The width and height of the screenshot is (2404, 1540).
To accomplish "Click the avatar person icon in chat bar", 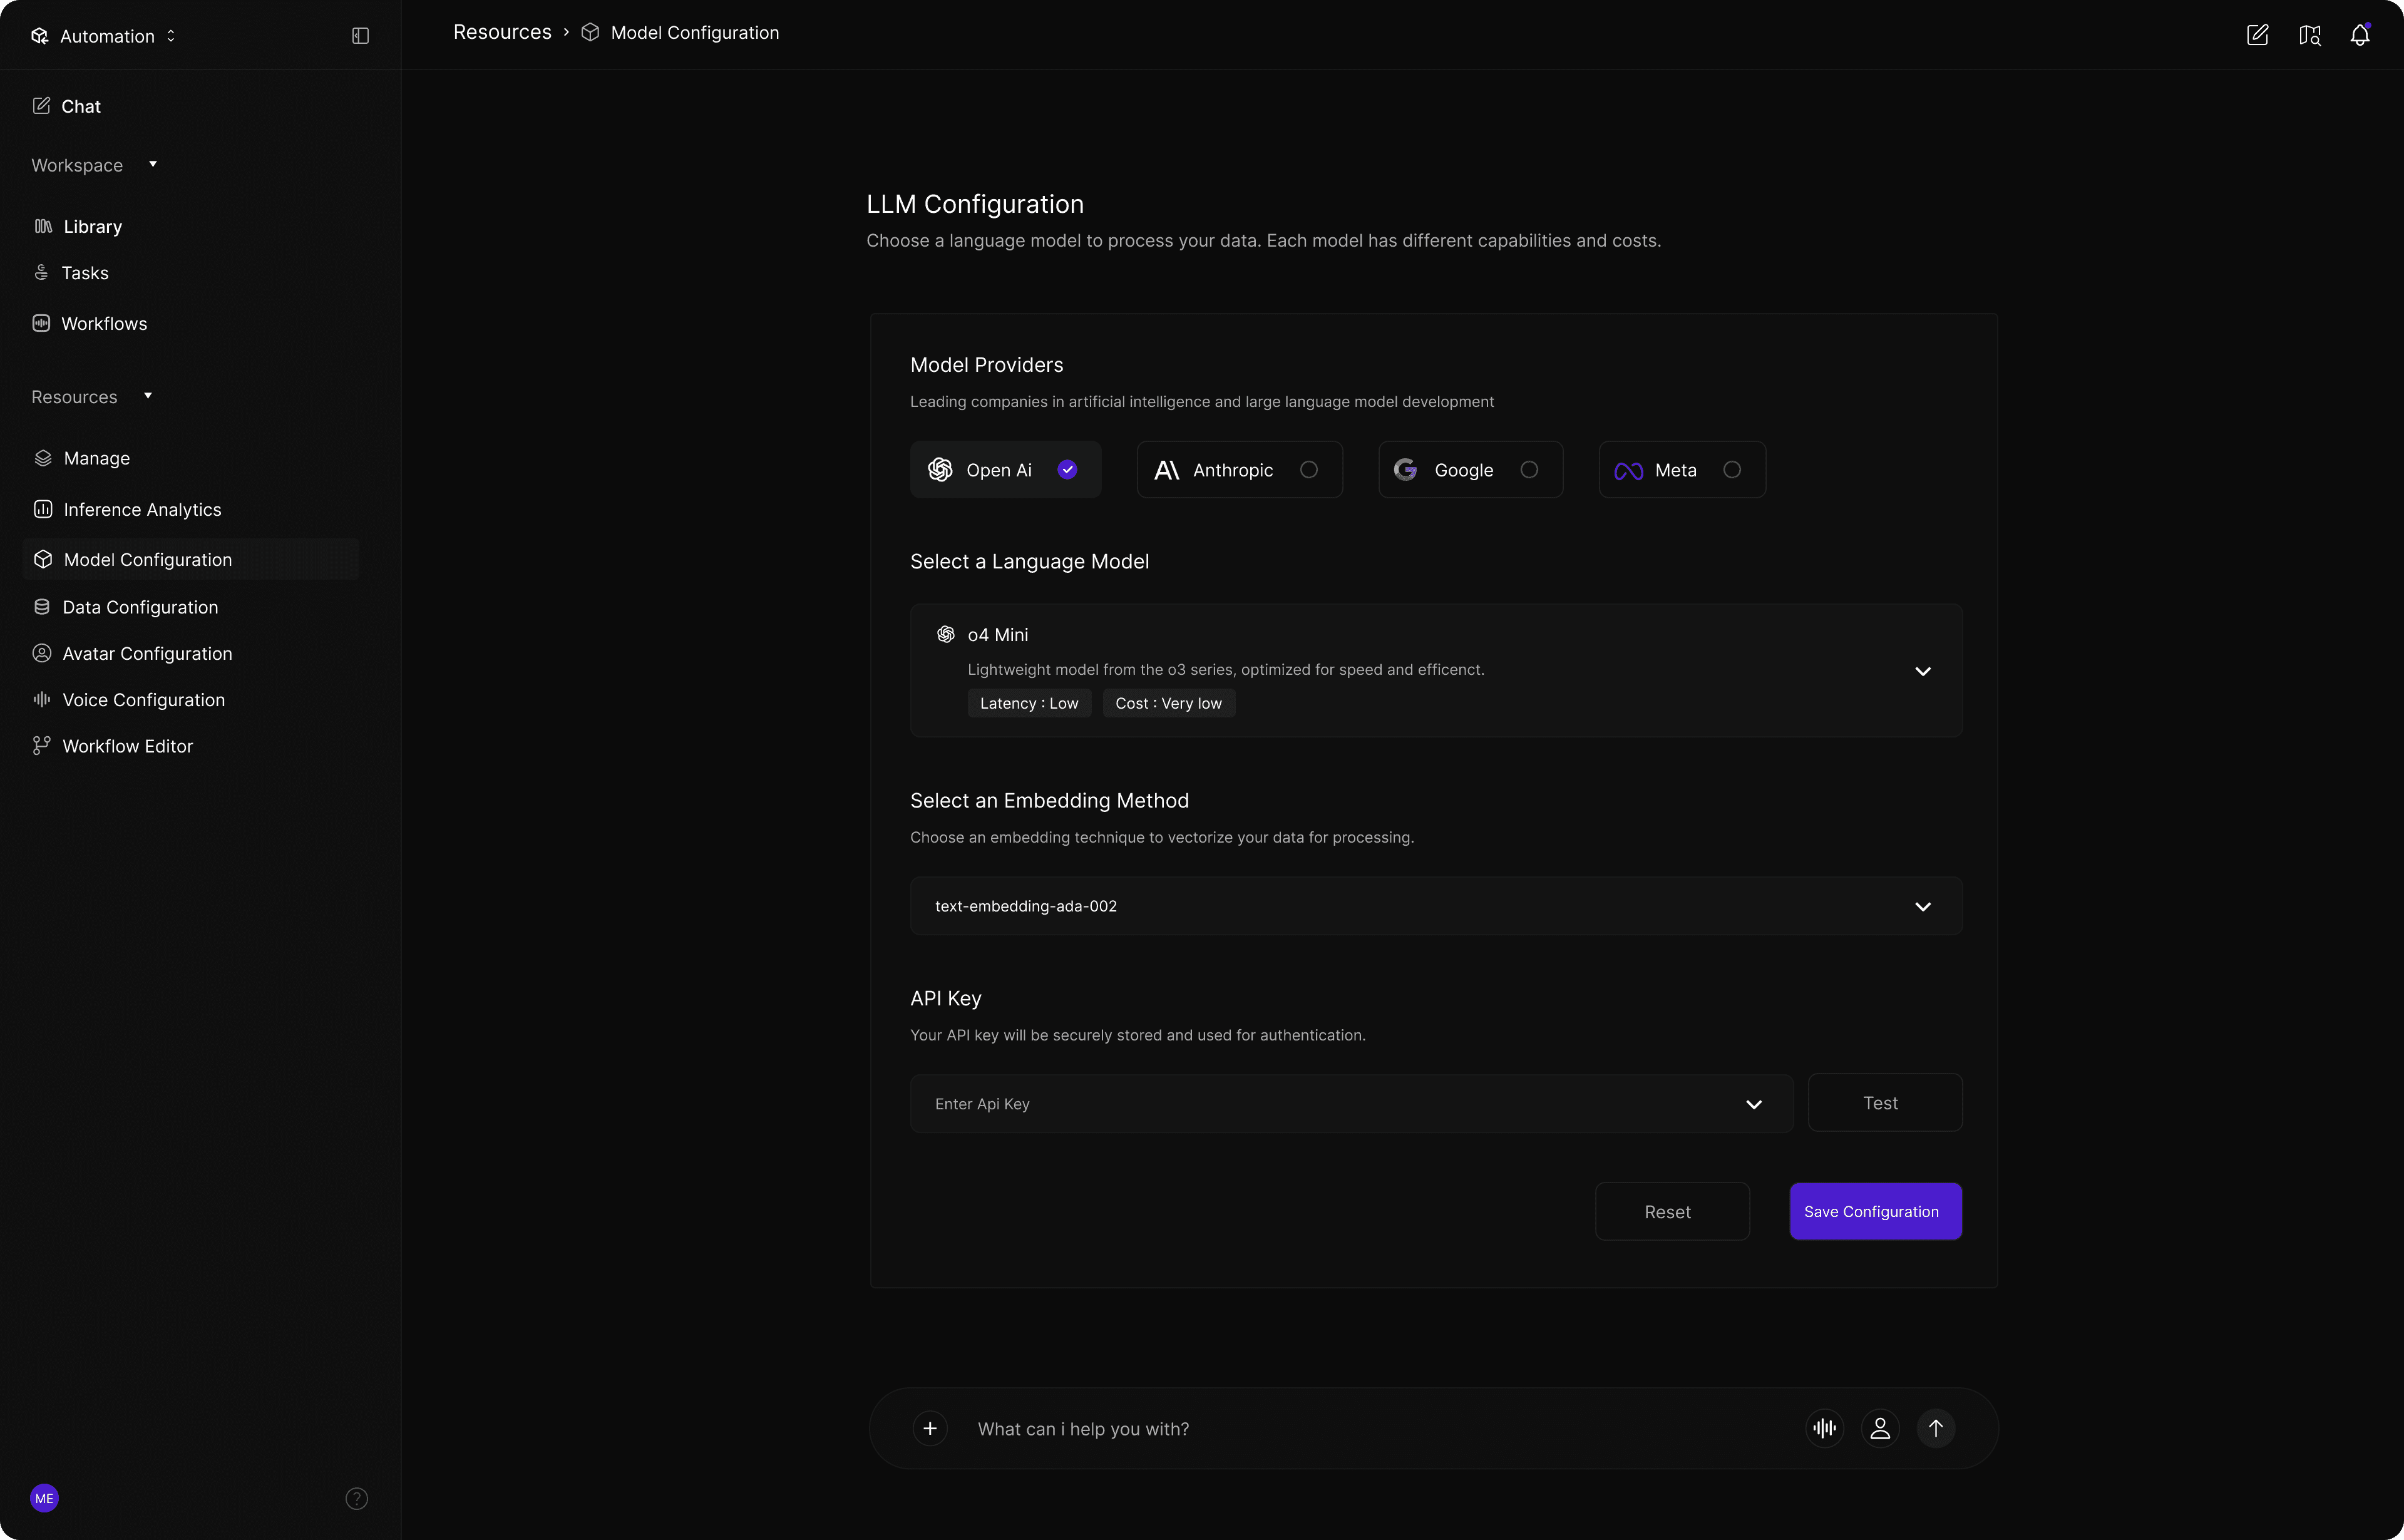I will pos(1880,1428).
